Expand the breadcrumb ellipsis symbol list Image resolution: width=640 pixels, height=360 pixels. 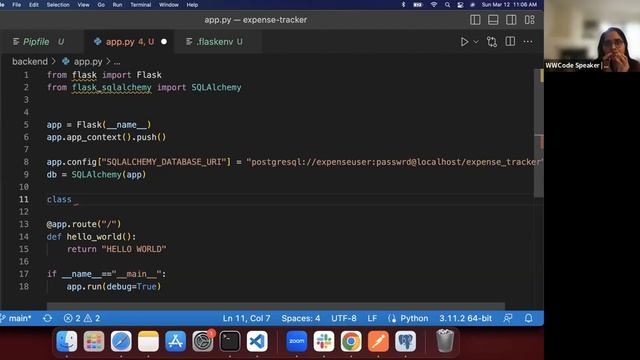pyautogui.click(x=117, y=62)
